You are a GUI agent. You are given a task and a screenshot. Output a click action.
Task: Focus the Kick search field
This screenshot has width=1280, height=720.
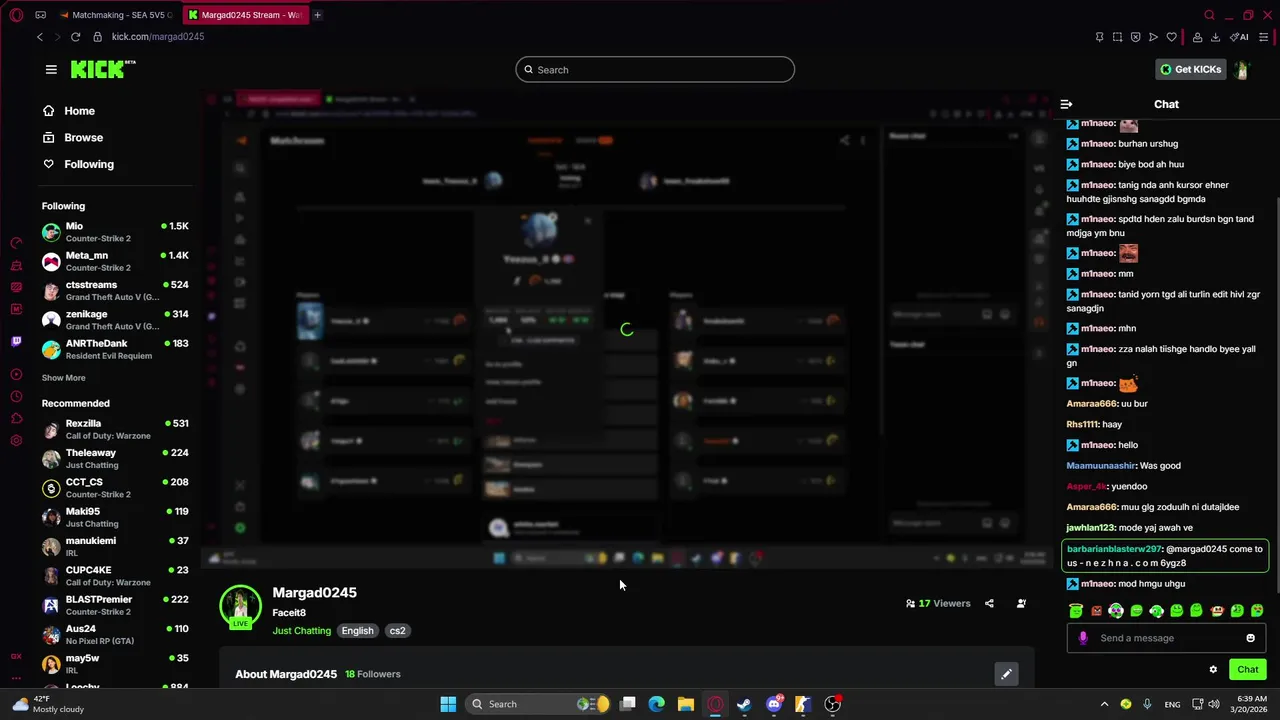(x=655, y=70)
